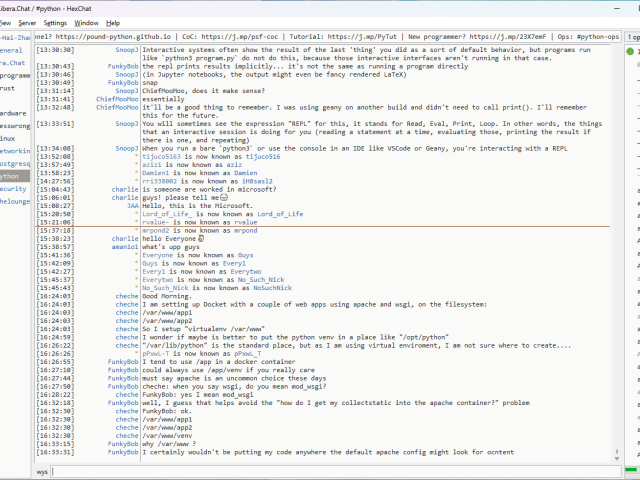Image resolution: width=640 pixels, height=480 pixels.
Task: Click the amanici nickname in chat
Action: 124,247
